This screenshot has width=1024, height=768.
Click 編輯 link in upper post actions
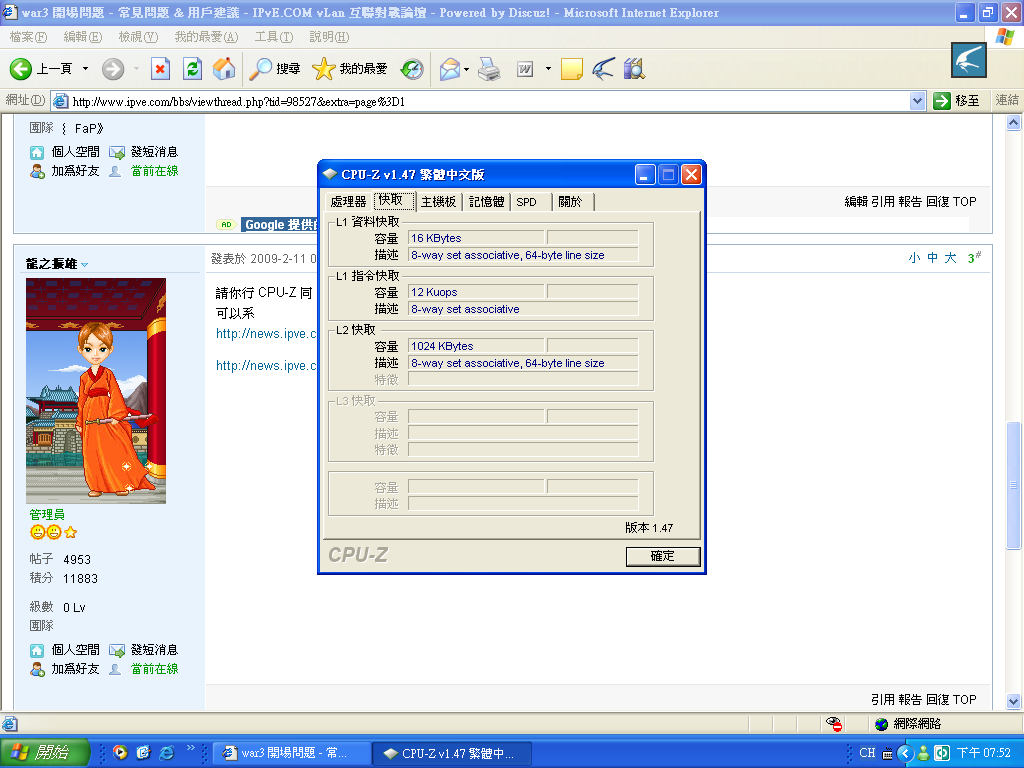(x=856, y=202)
